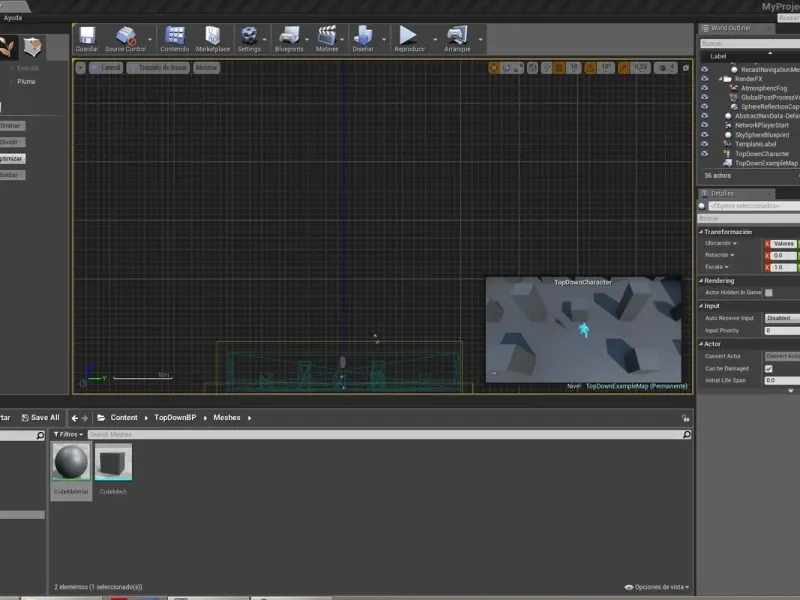Toggle grid snapping icon in viewport
Screen dimensions: 800x600
tap(559, 67)
